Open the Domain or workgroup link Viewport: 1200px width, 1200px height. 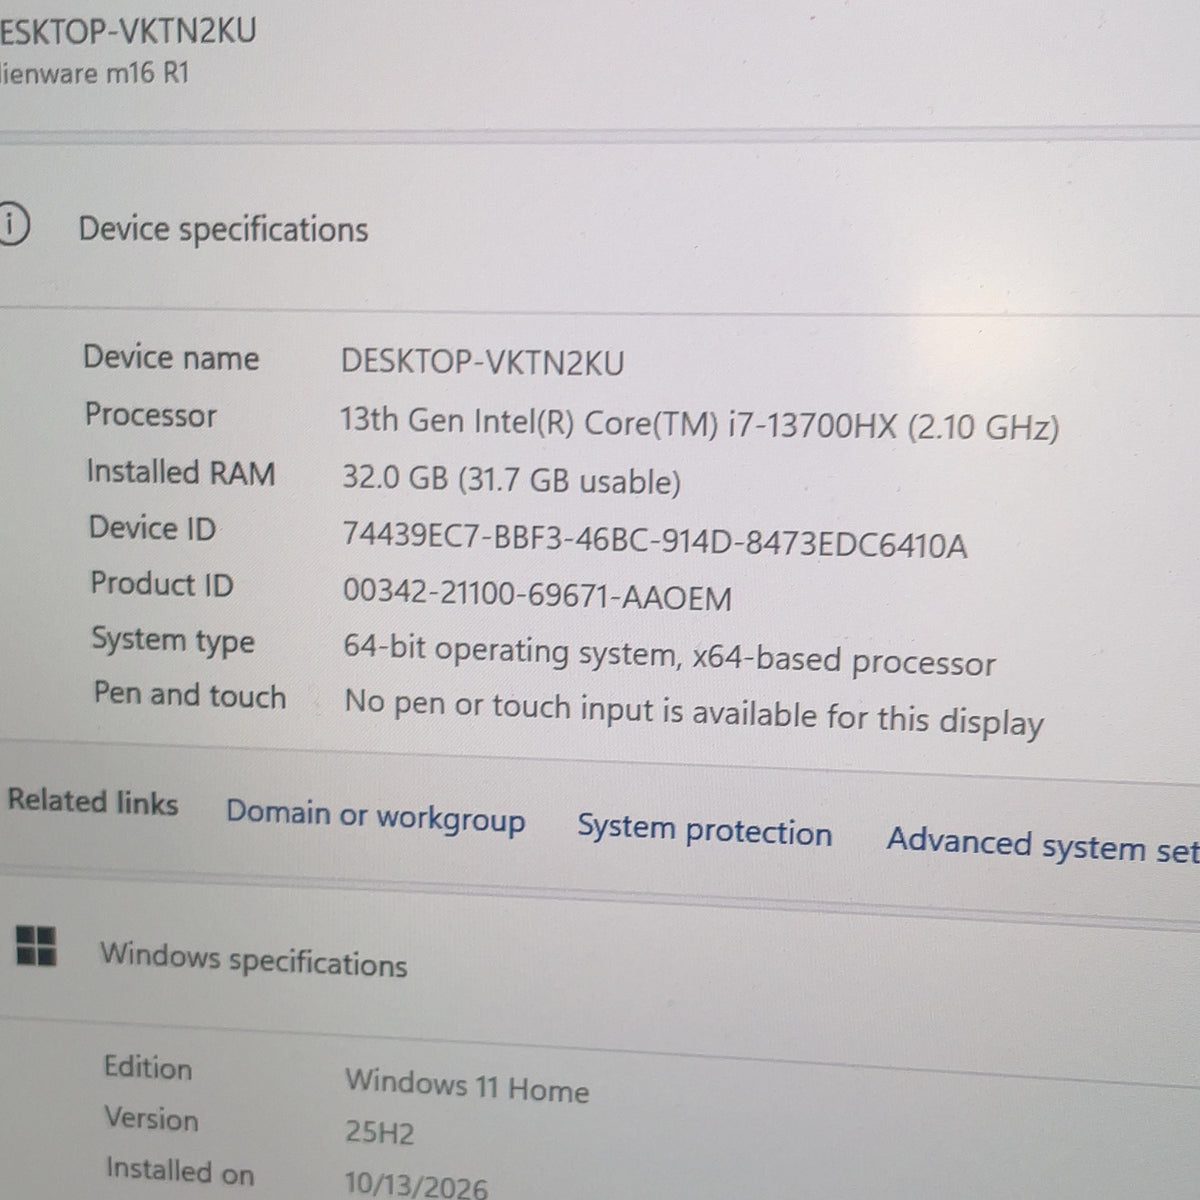pos(375,816)
